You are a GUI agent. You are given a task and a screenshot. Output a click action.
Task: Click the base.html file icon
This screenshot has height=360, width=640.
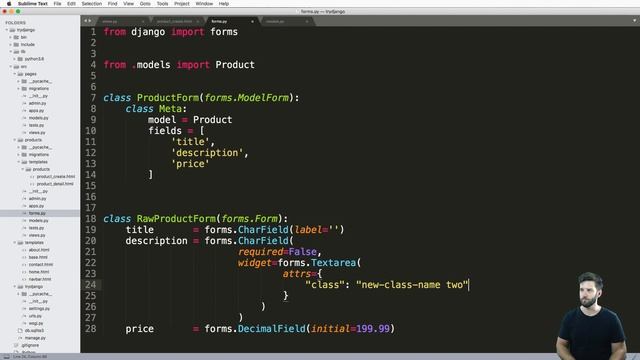pos(24,258)
